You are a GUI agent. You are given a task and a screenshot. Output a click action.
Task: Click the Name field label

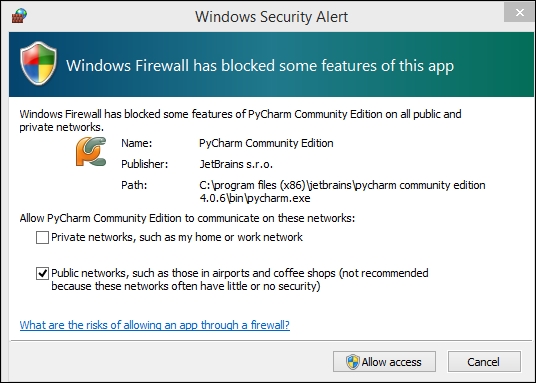point(136,143)
